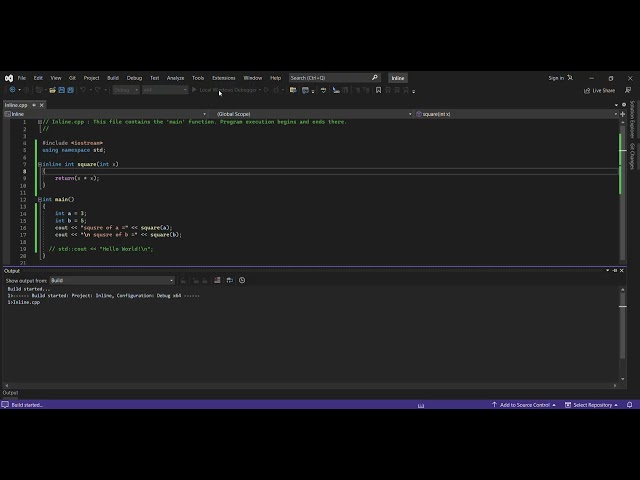Collapse the main function outline
640x480 pixels.
(40, 200)
